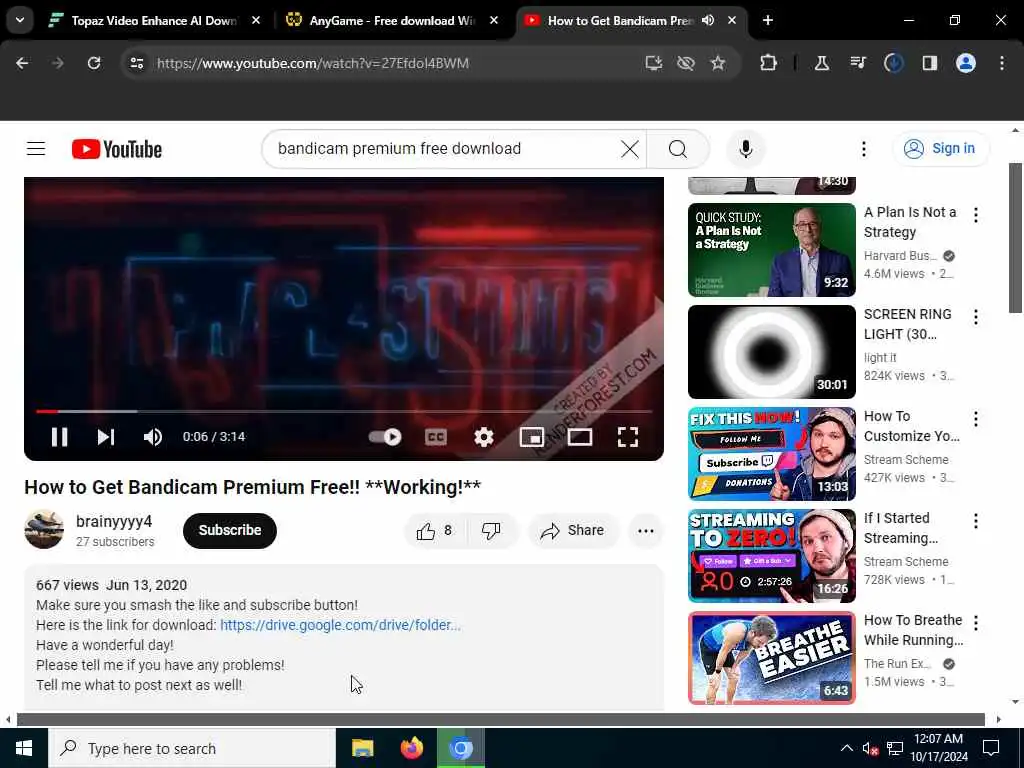Open the brainyyyy4 channel name link

pos(114,521)
